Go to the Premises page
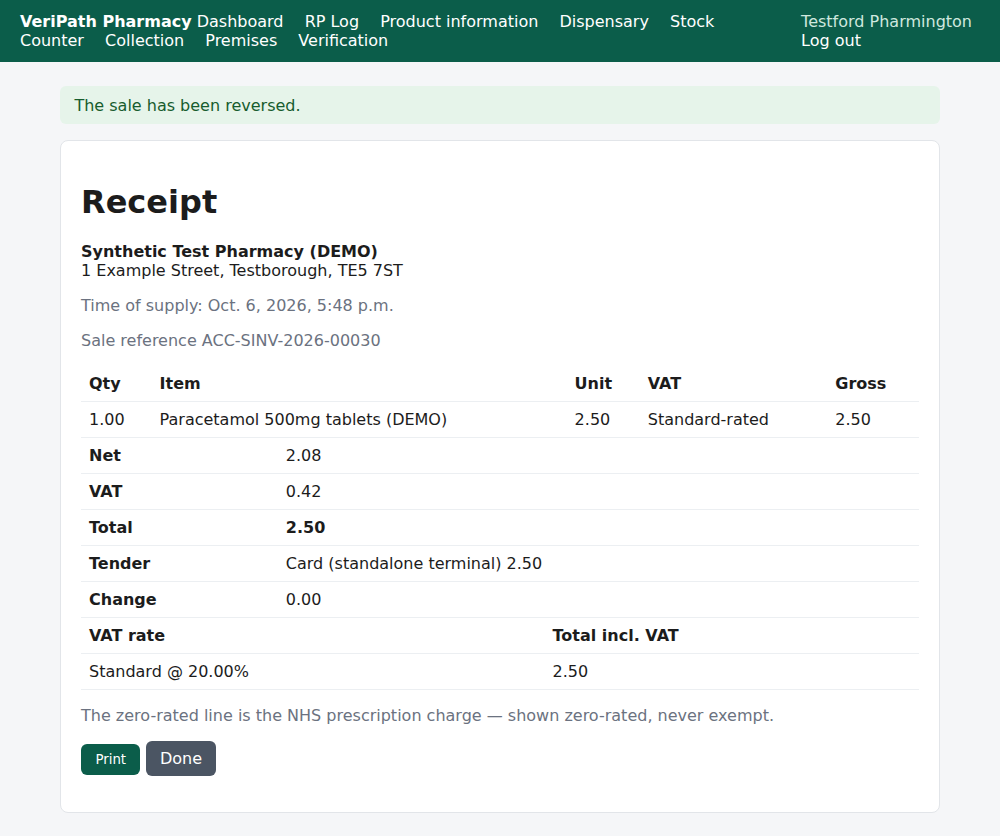The height and width of the screenshot is (836, 1000). tap(241, 40)
